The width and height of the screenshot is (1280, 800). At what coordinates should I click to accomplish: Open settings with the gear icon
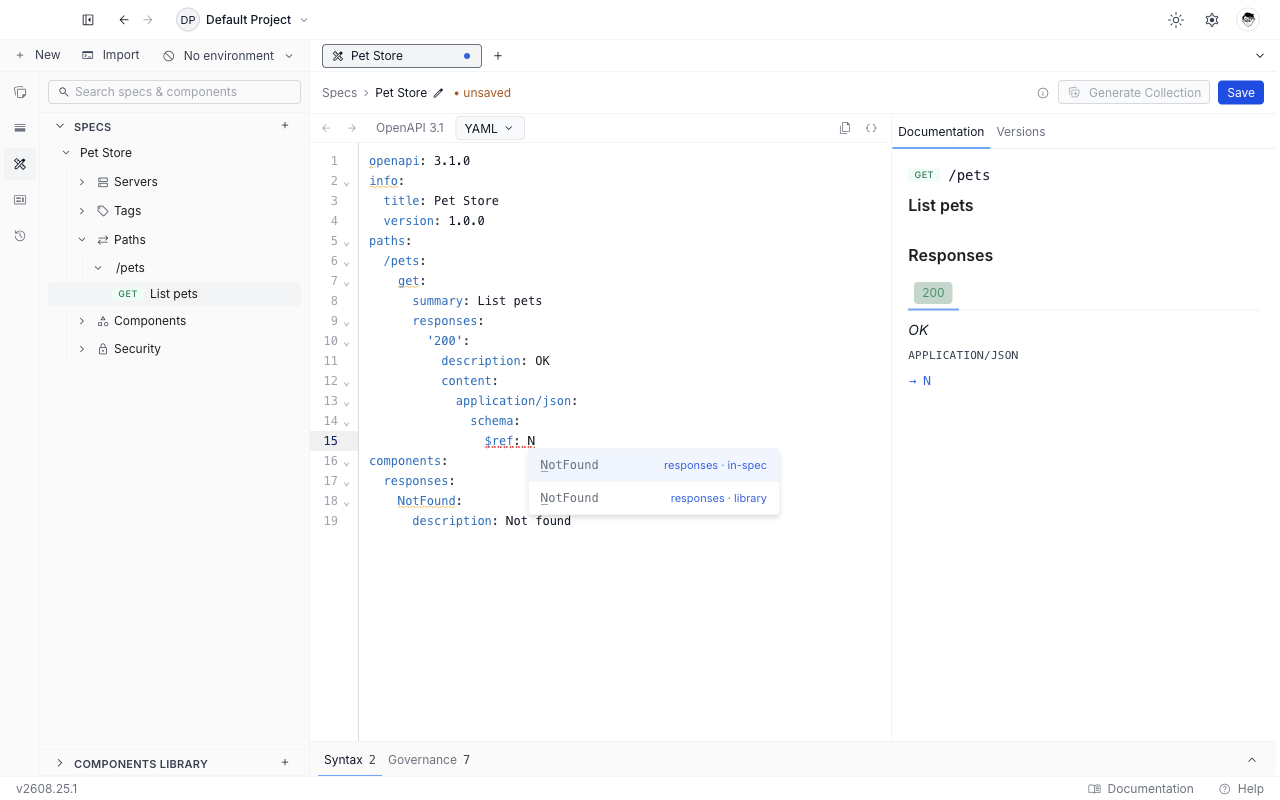1212,20
